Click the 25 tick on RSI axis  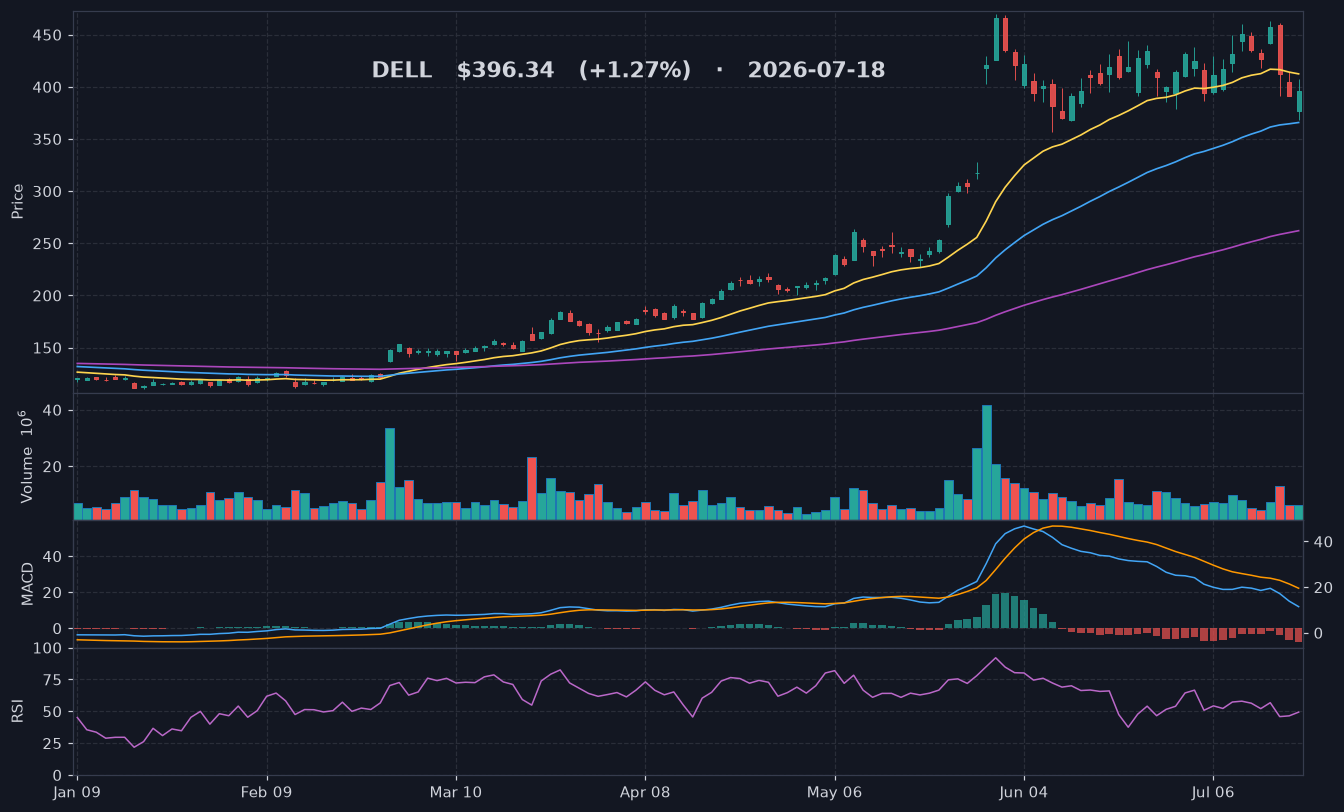pos(53,744)
